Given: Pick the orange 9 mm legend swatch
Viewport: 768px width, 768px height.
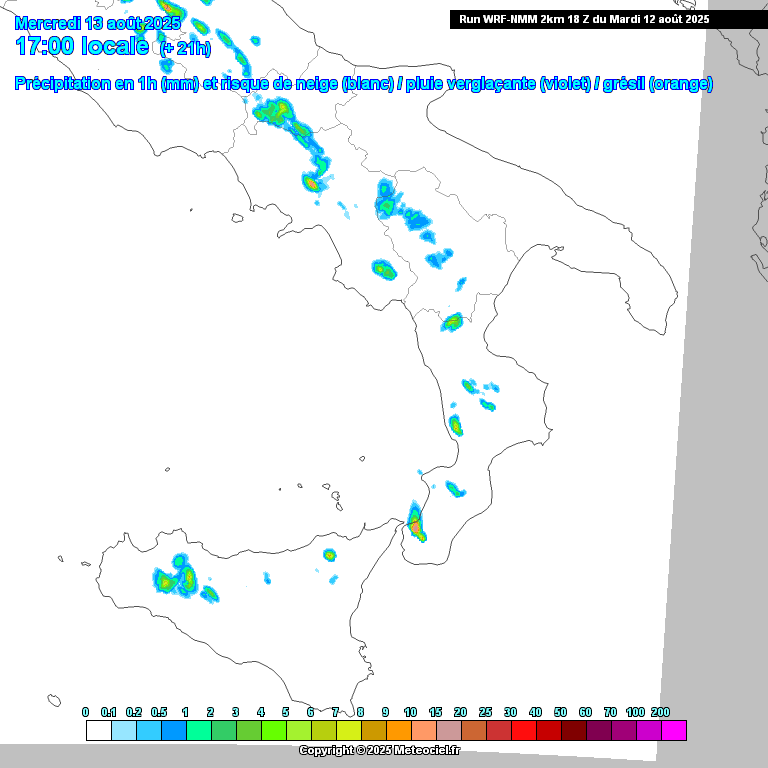Looking at the screenshot, I should pos(398,731).
